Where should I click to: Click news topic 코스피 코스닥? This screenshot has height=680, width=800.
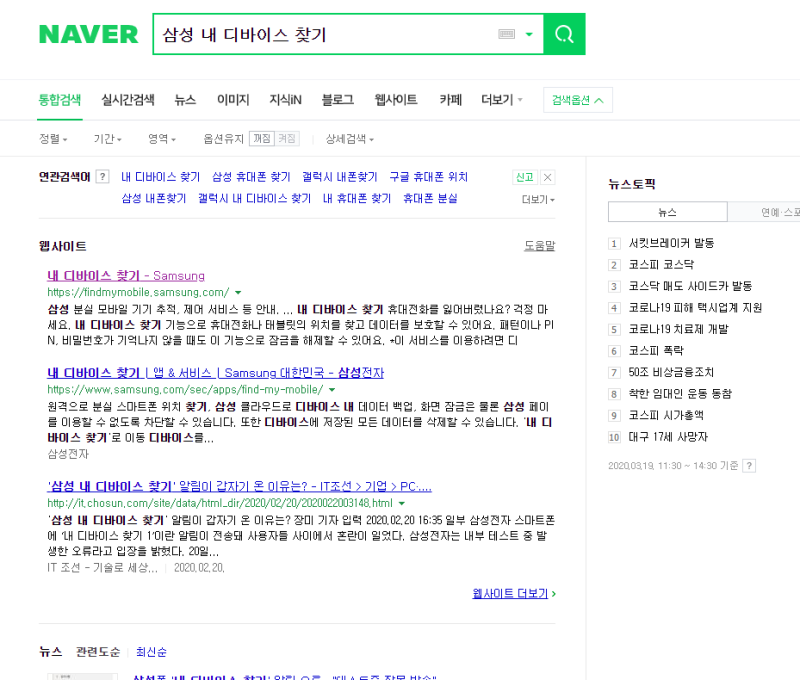coord(661,265)
